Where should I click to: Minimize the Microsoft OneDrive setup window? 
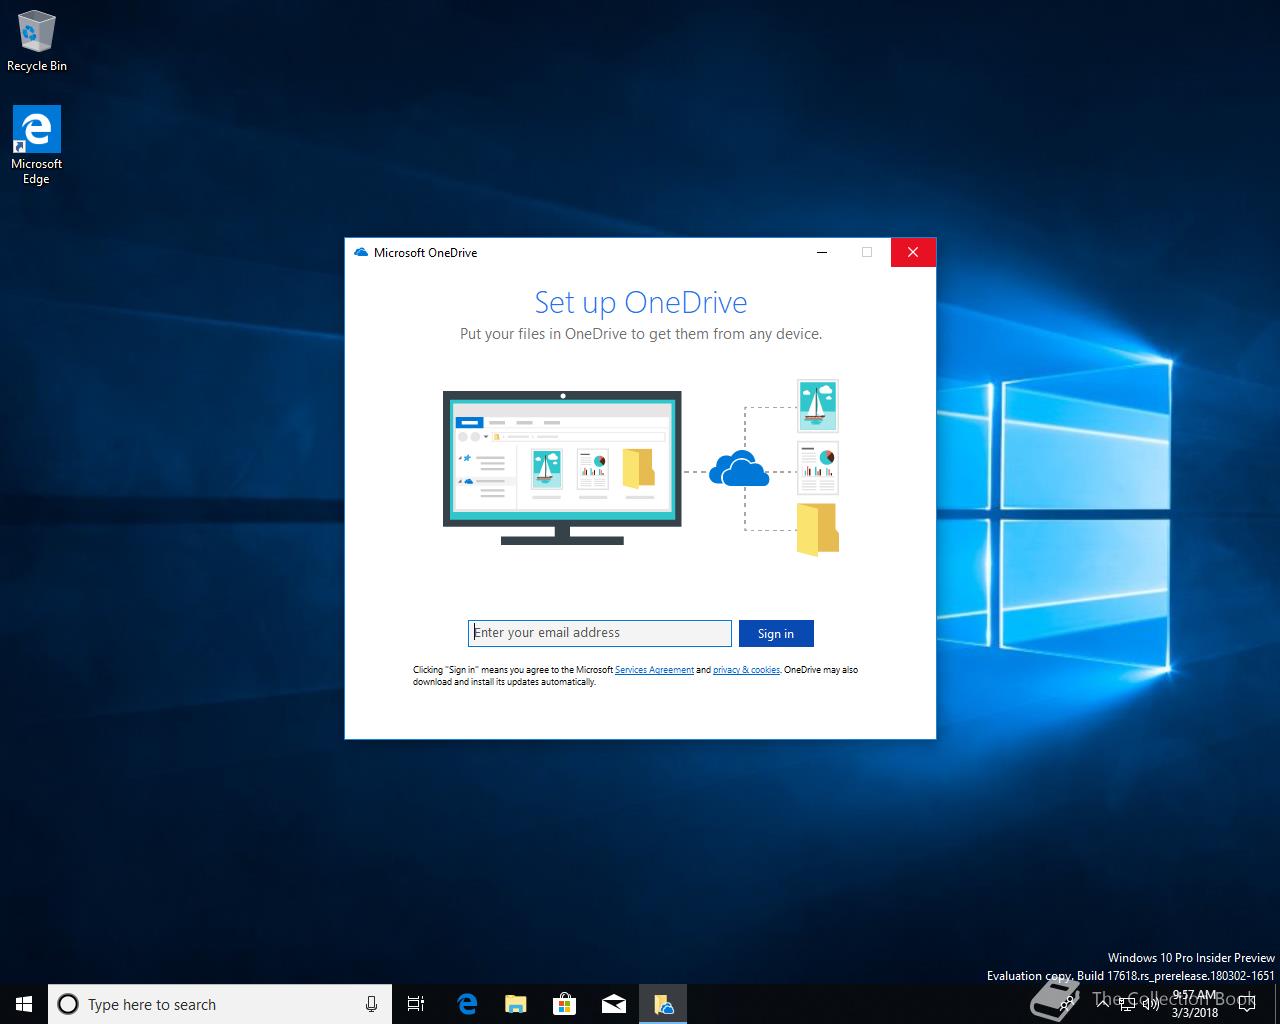(822, 252)
